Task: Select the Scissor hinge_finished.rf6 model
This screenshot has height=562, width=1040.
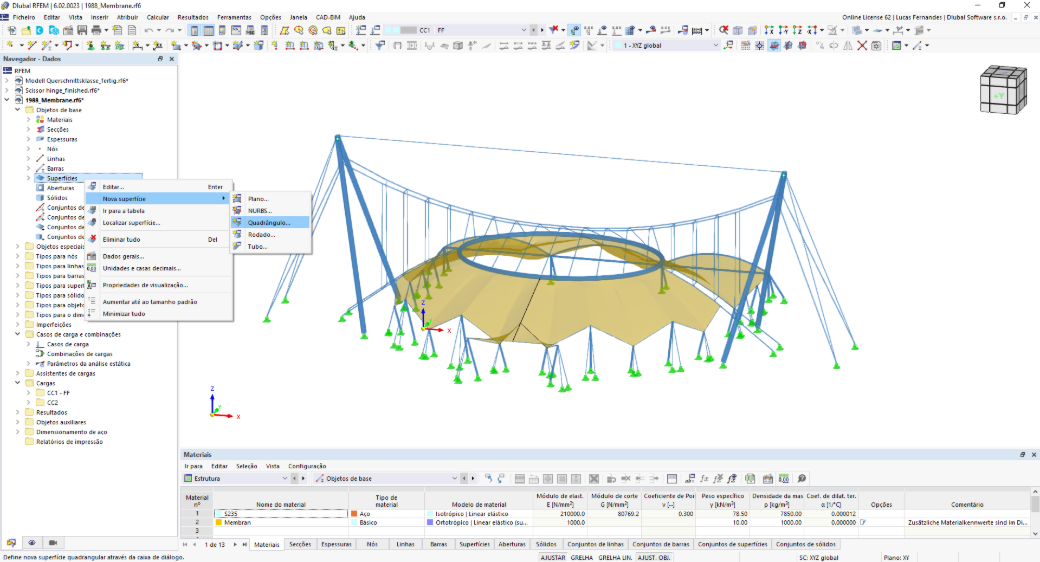Action: tap(62, 90)
